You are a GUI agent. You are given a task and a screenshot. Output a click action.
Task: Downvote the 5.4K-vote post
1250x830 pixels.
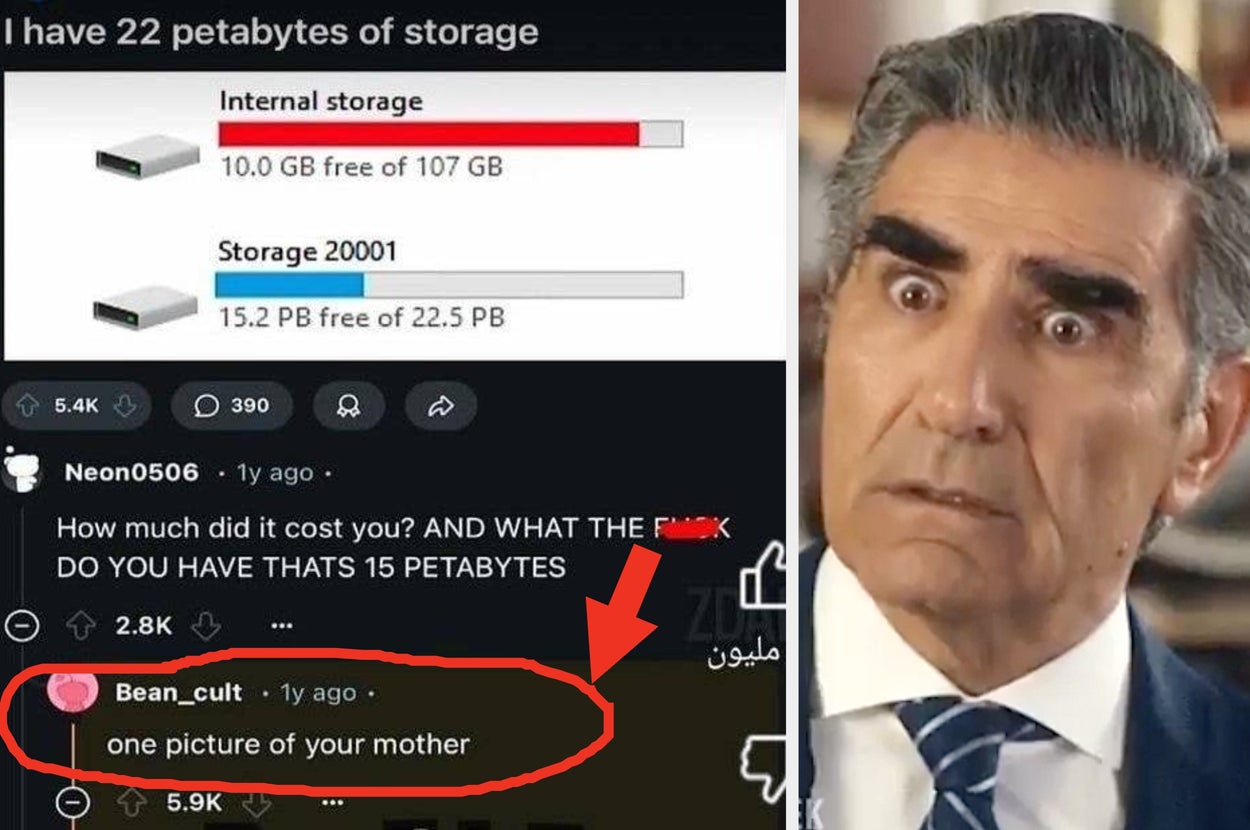(x=124, y=405)
